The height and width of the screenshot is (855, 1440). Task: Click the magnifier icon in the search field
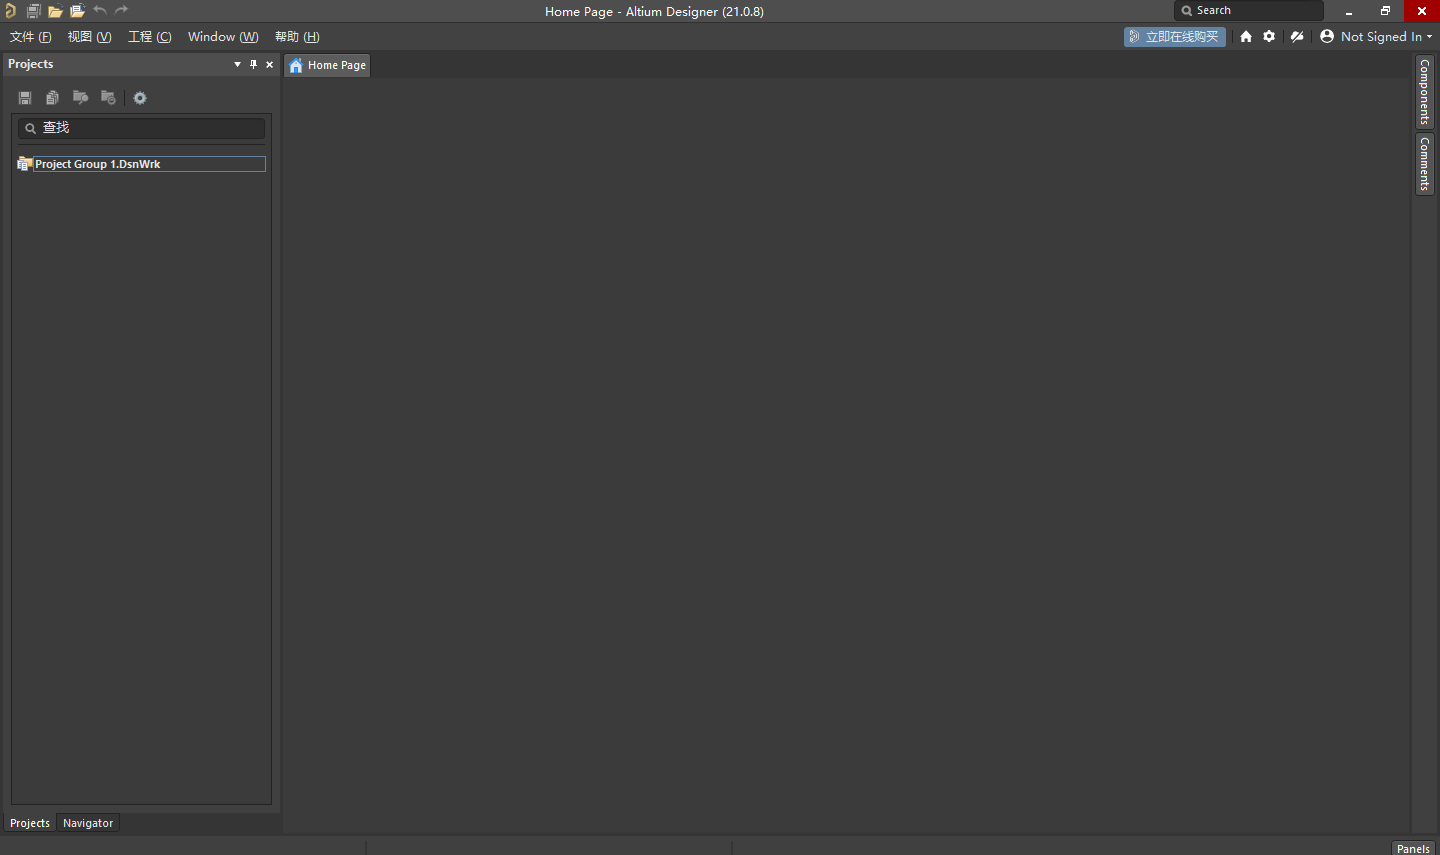pos(30,128)
